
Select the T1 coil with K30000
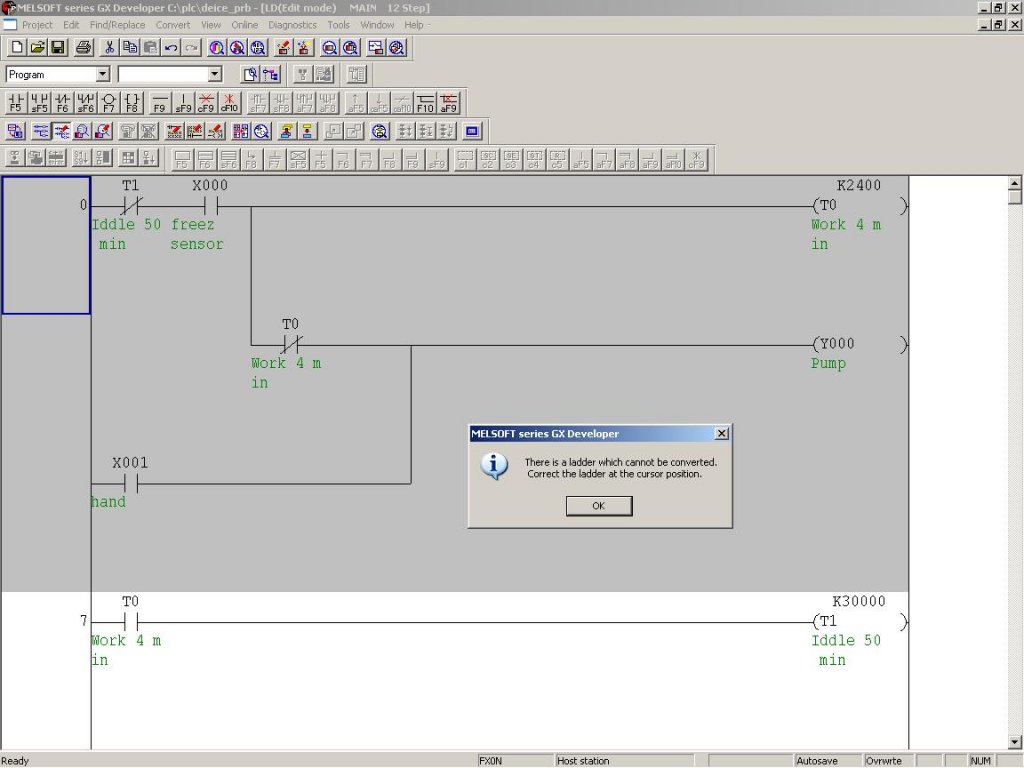tap(860, 622)
